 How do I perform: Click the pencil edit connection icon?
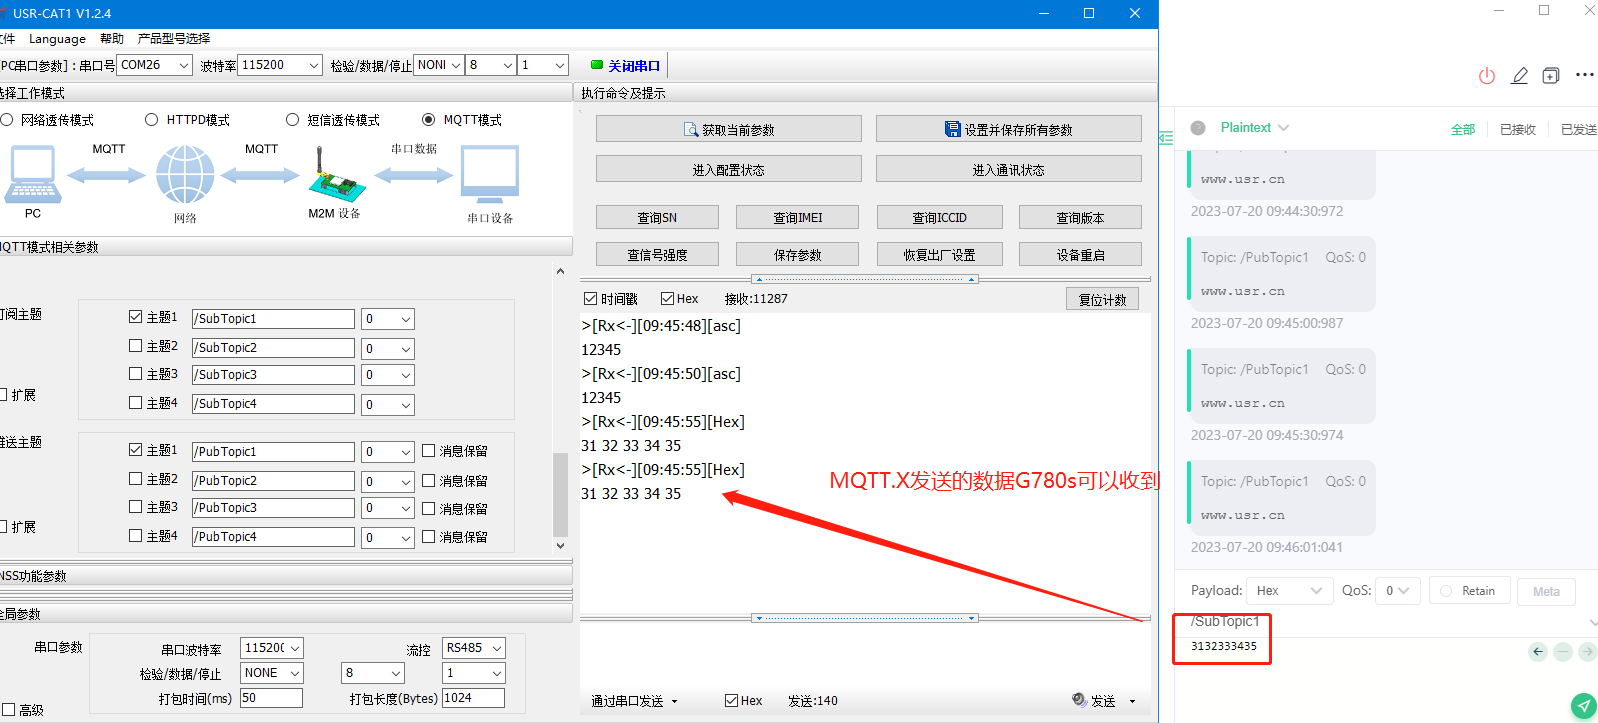(x=1519, y=76)
